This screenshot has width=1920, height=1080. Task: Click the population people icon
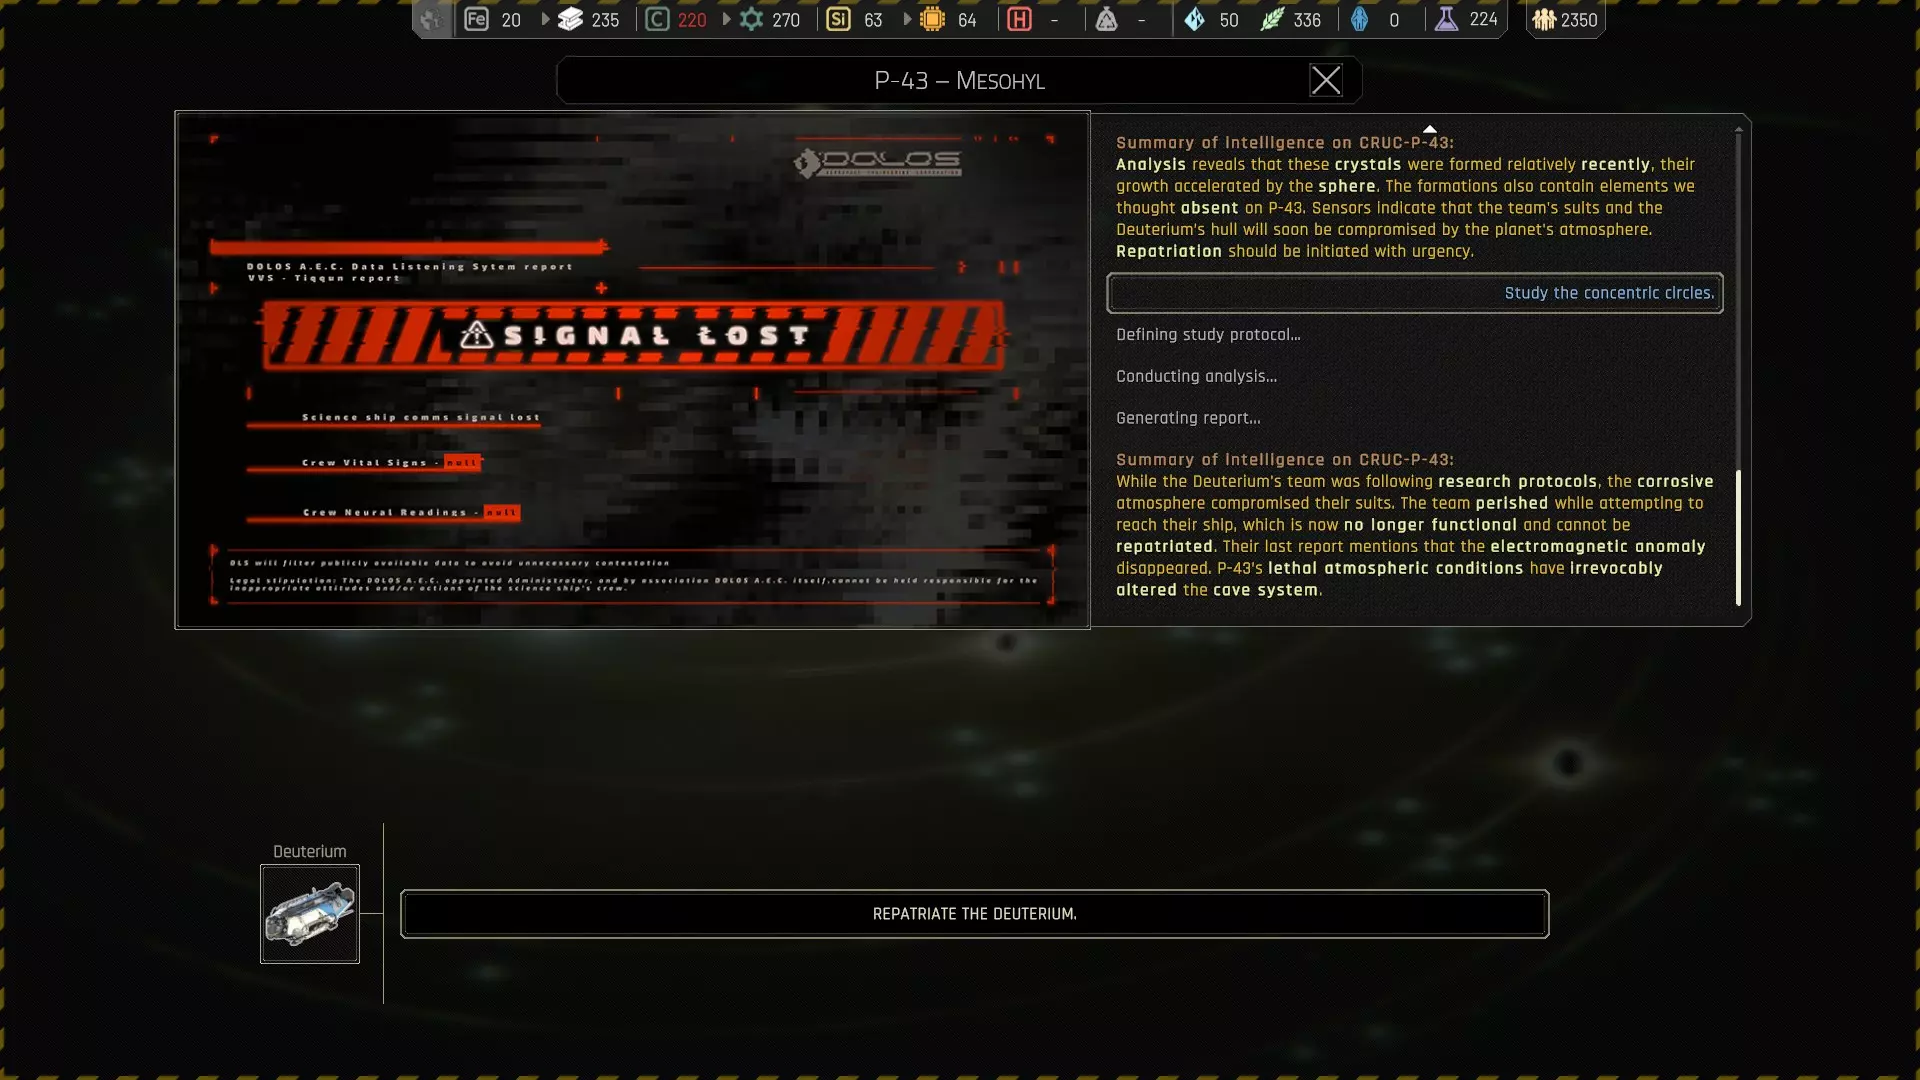point(1544,19)
